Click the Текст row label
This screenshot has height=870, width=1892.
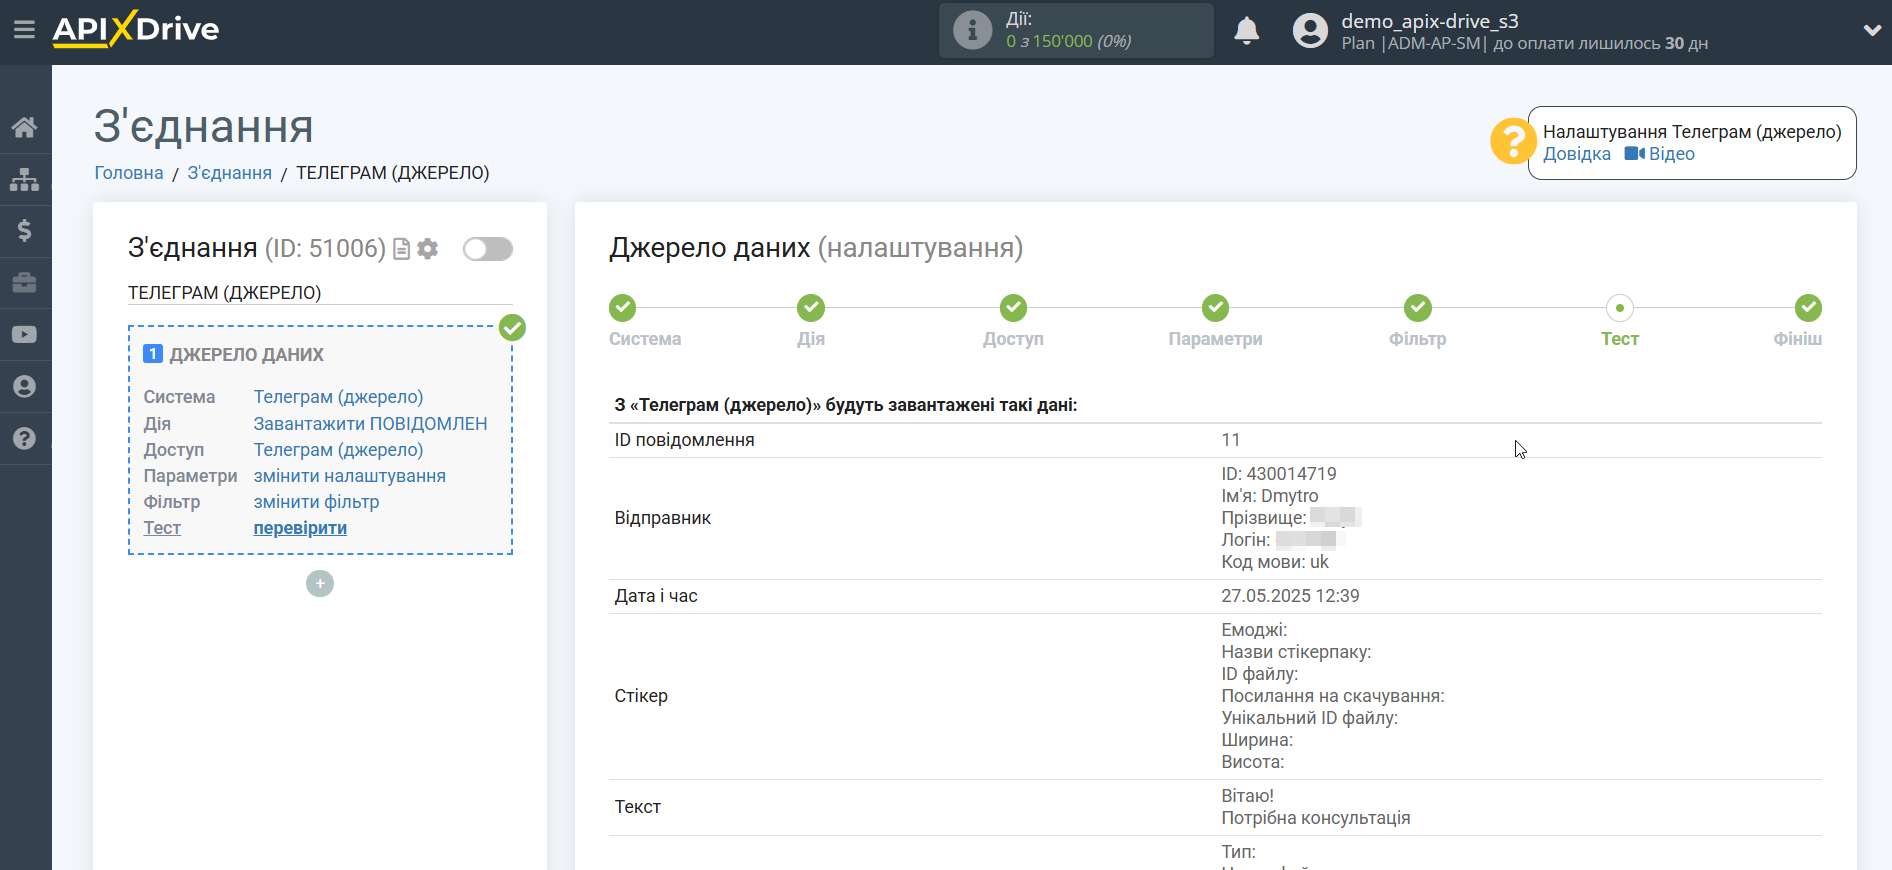(x=638, y=807)
